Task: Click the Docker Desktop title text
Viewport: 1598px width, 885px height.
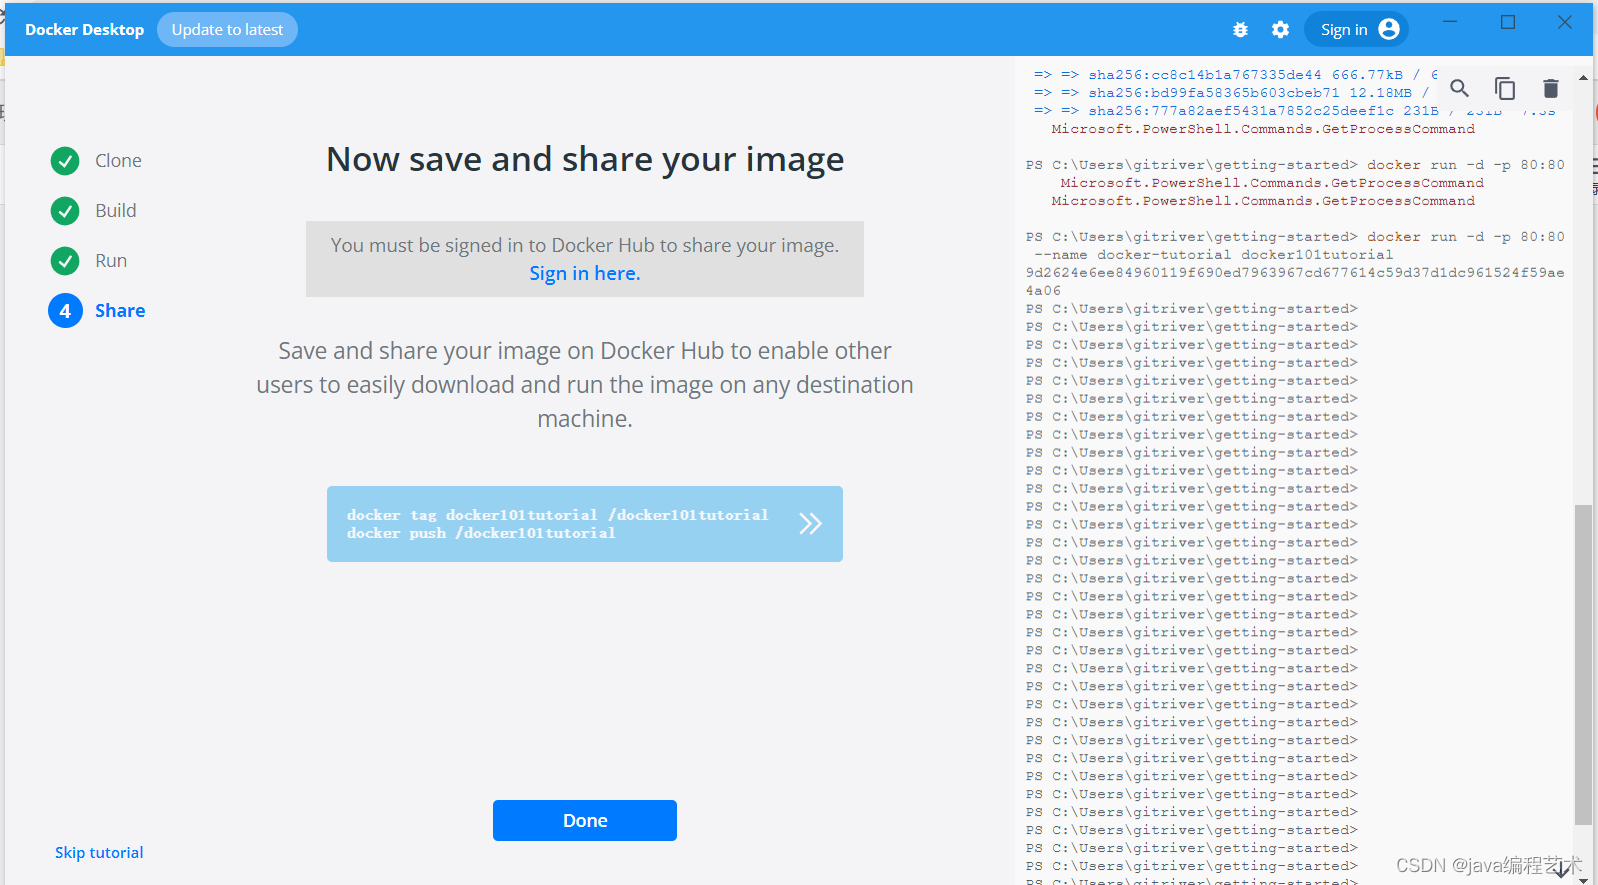Action: pyautogui.click(x=85, y=30)
